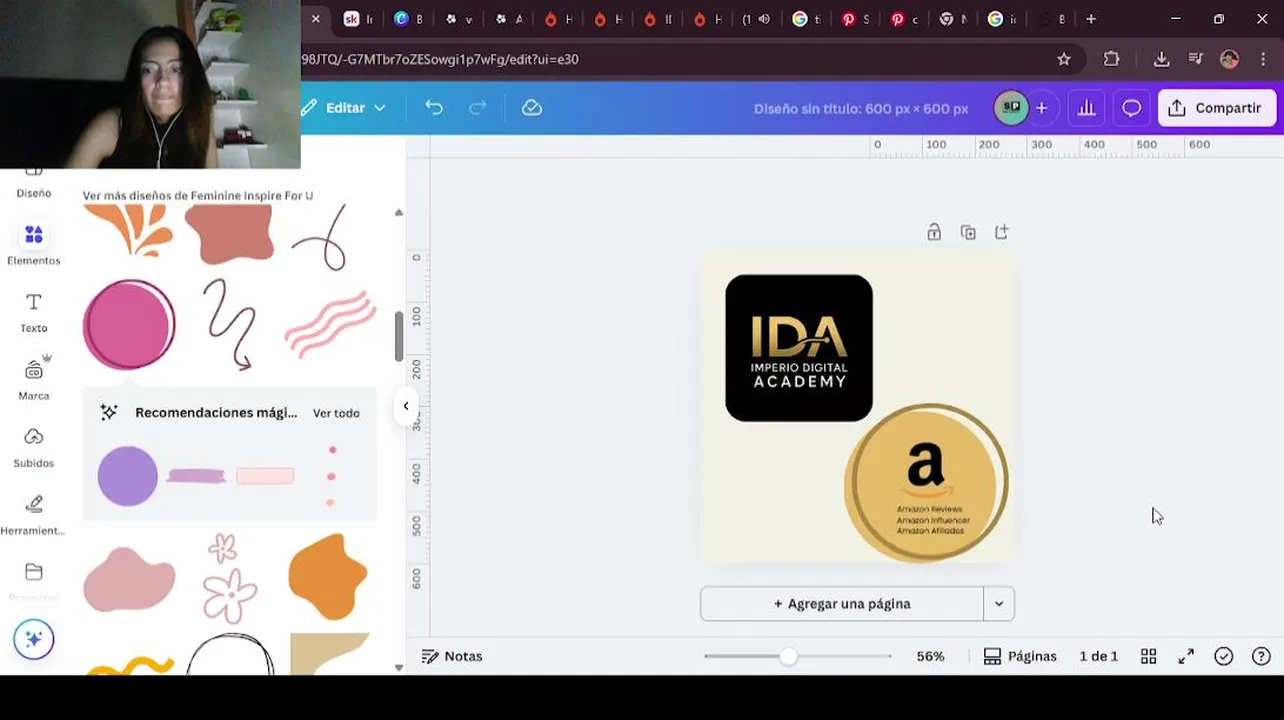Open the Marca brand panel

pos(33,378)
